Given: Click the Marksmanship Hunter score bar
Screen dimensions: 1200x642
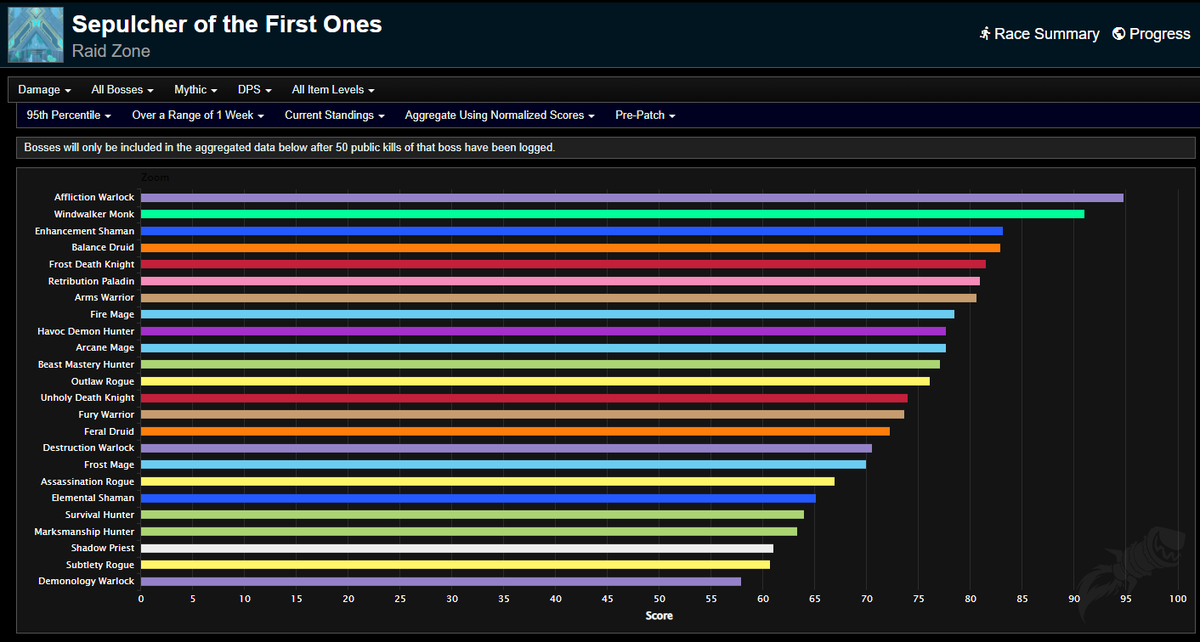Looking at the screenshot, I should click(x=469, y=531).
